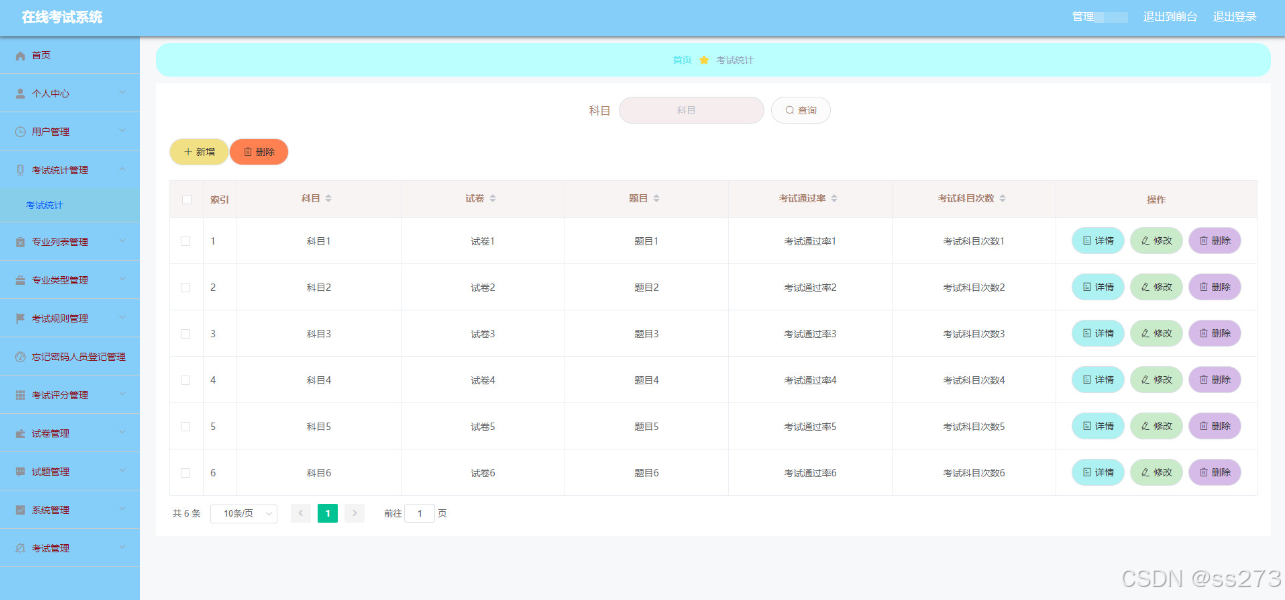Click the home icon beside 首页
The width and height of the screenshot is (1285, 600).
[20, 56]
